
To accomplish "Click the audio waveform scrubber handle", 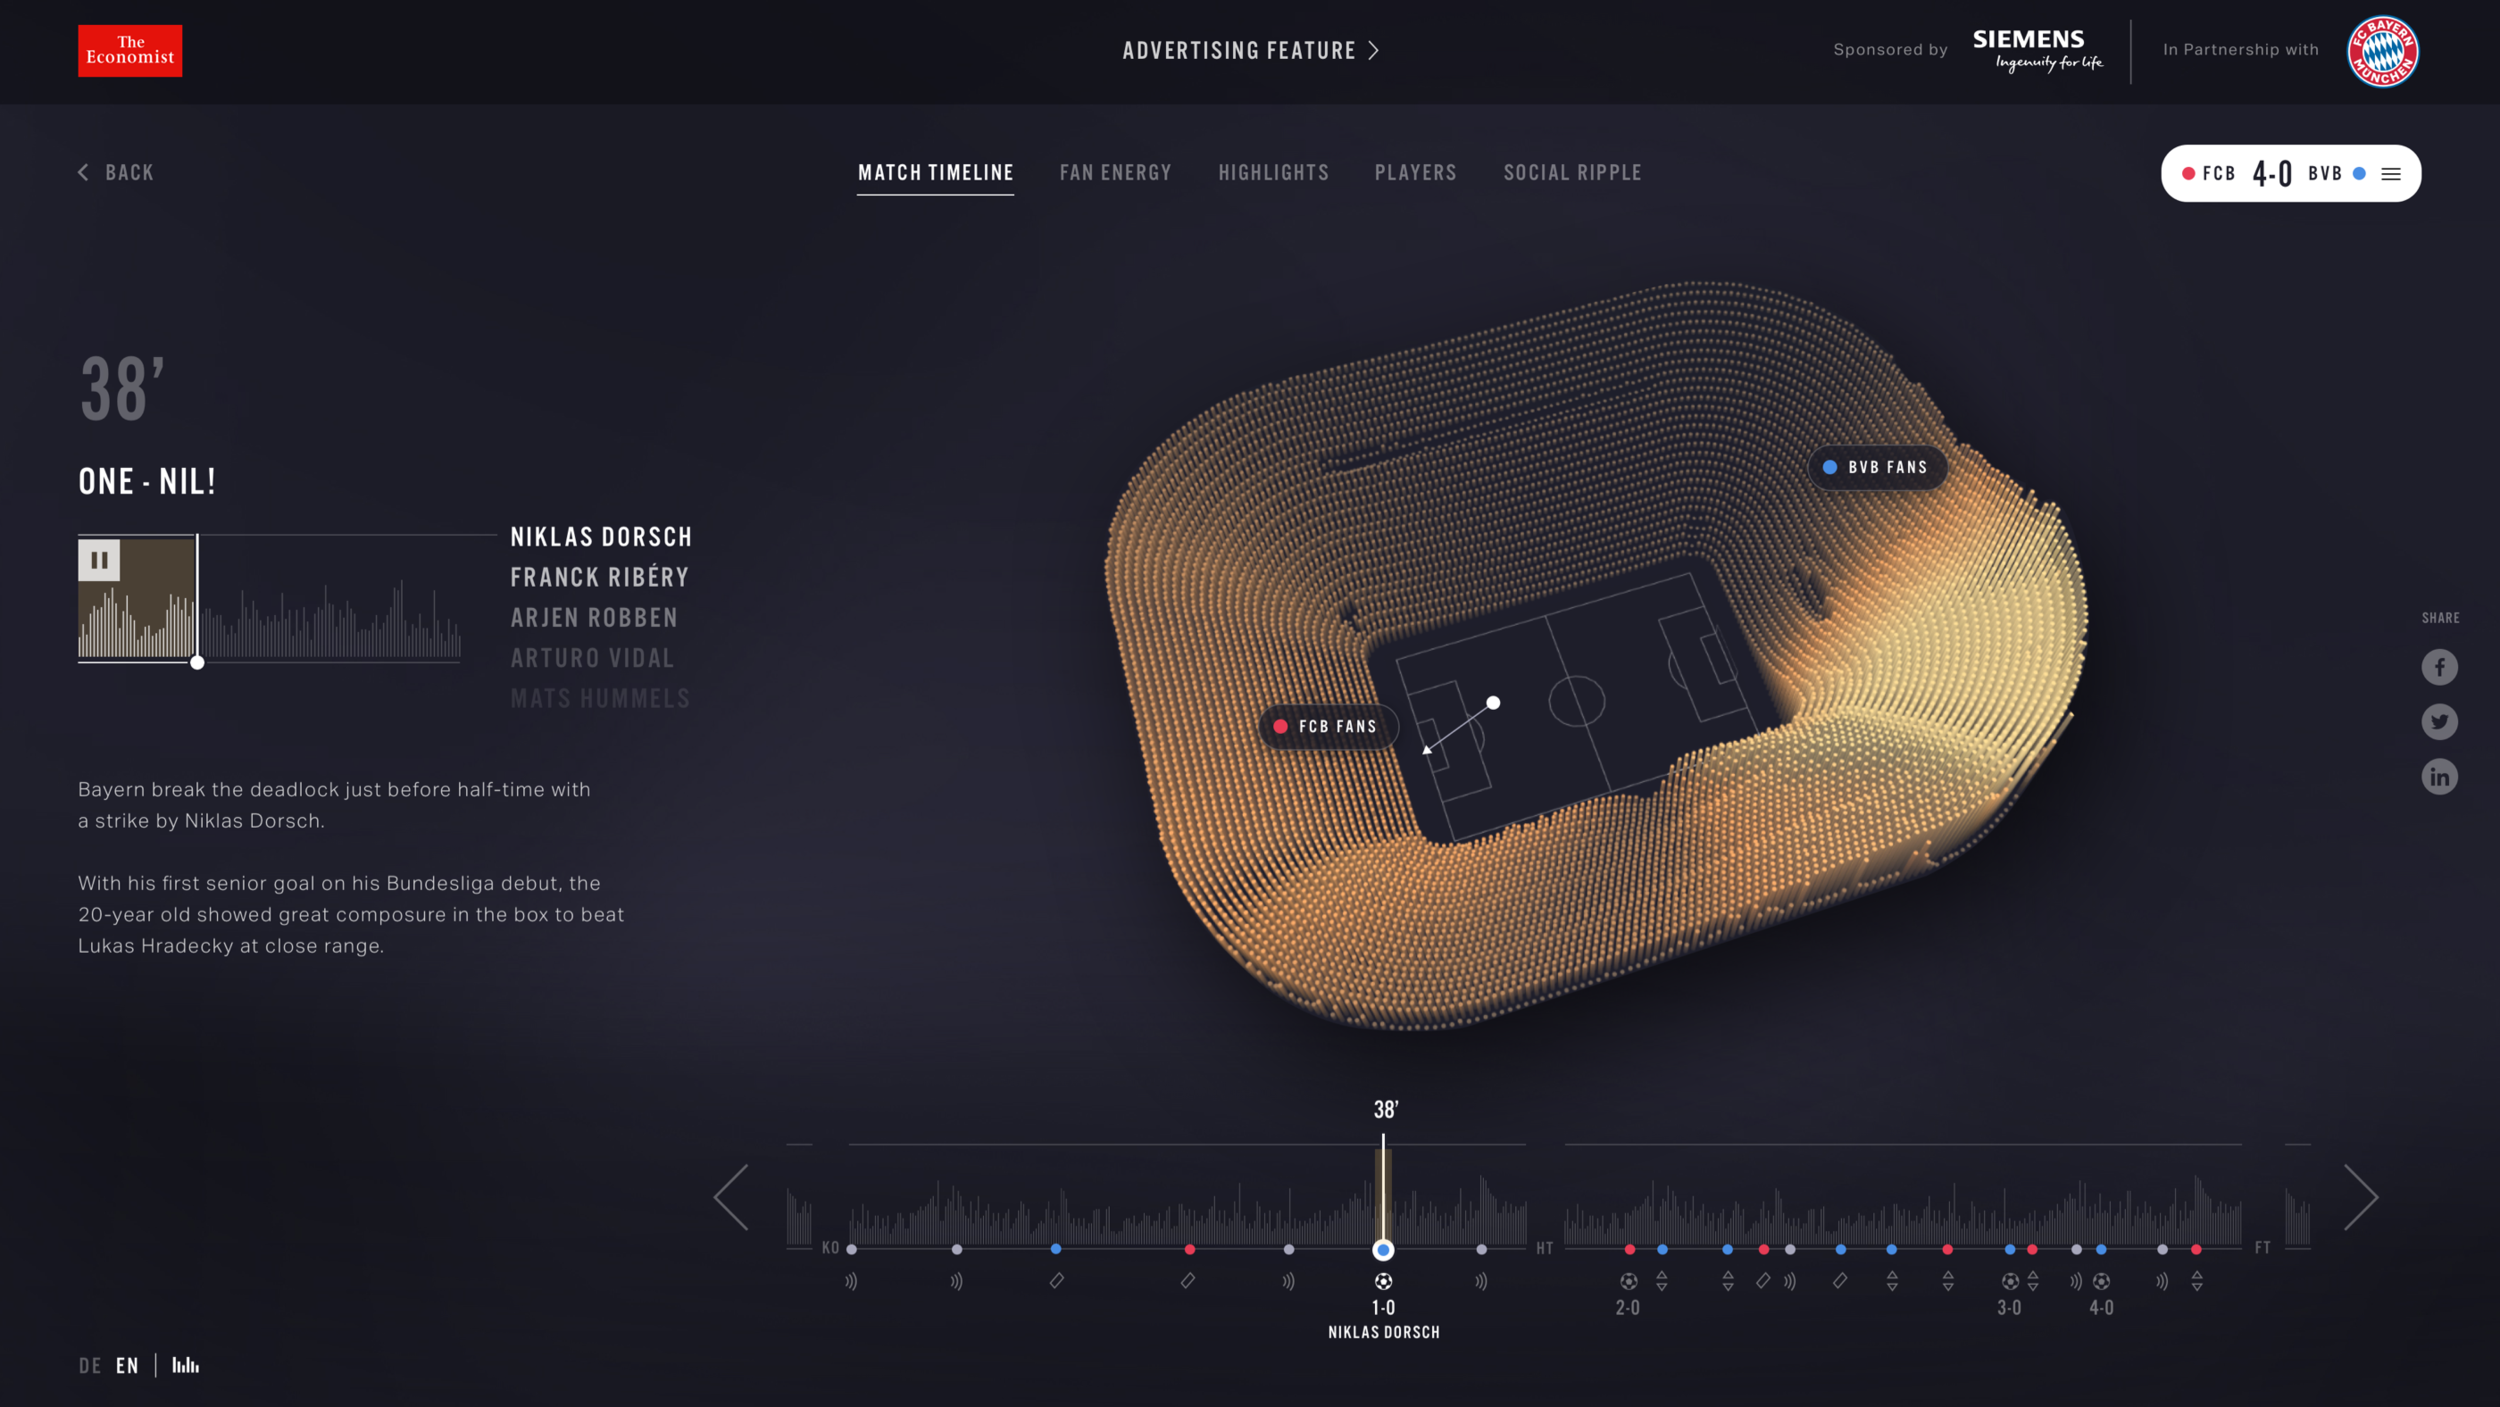I will pos(197,662).
